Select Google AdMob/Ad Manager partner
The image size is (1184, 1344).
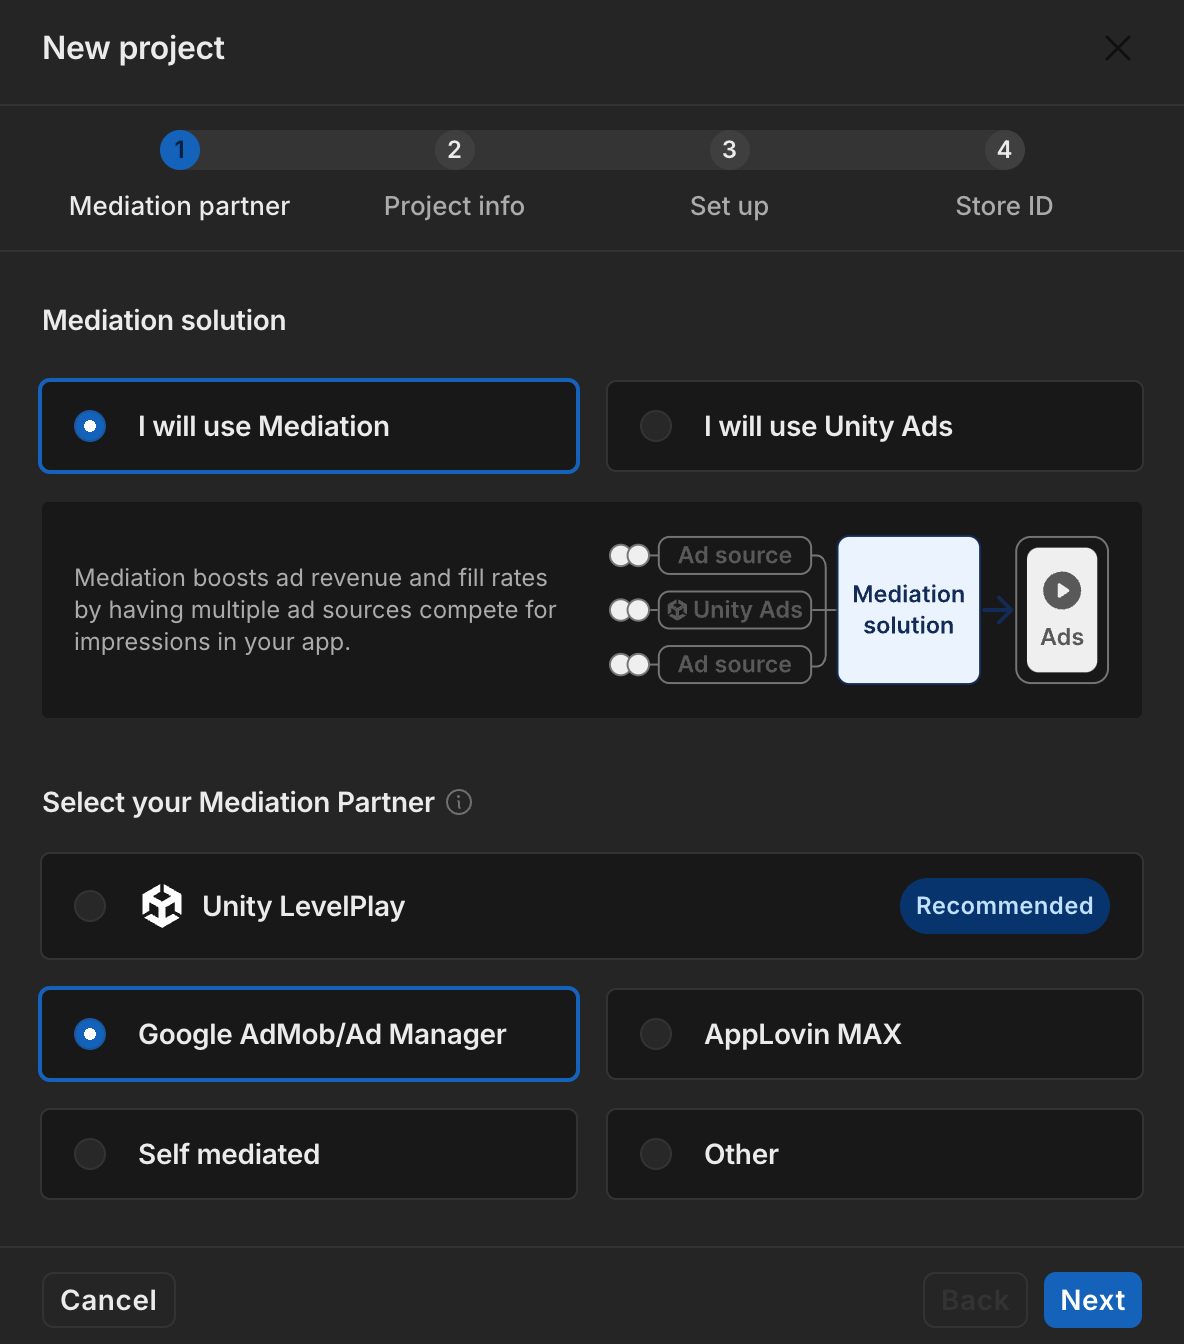pyautogui.click(x=91, y=1034)
